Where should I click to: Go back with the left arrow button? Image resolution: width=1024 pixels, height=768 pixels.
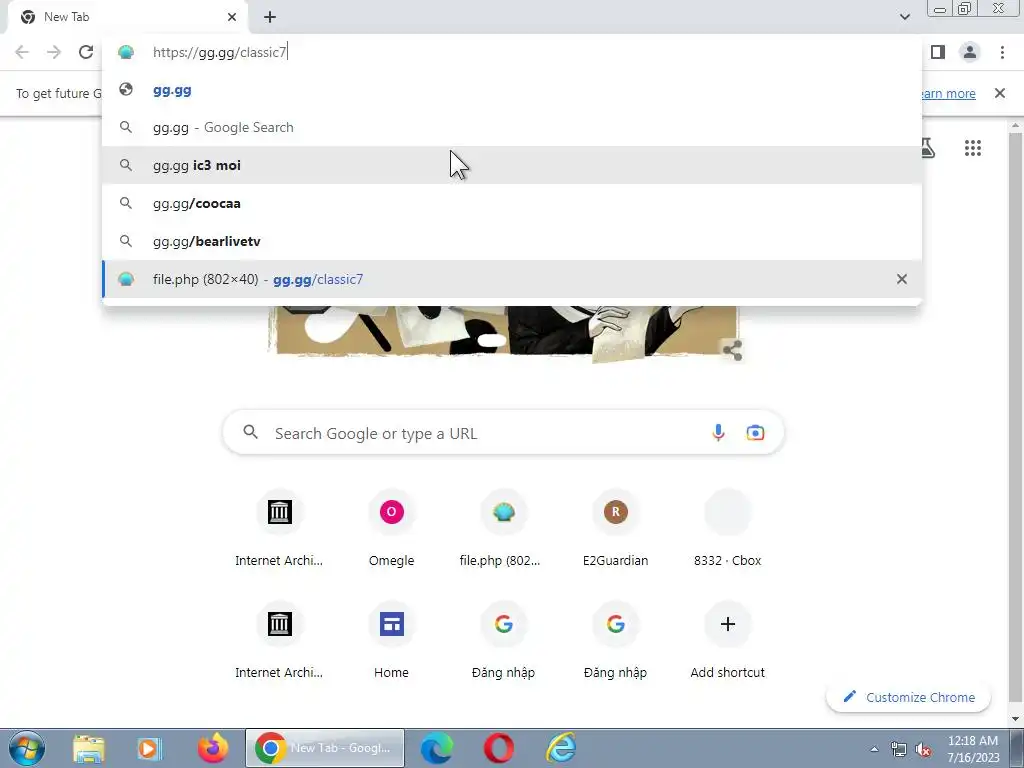(22, 52)
